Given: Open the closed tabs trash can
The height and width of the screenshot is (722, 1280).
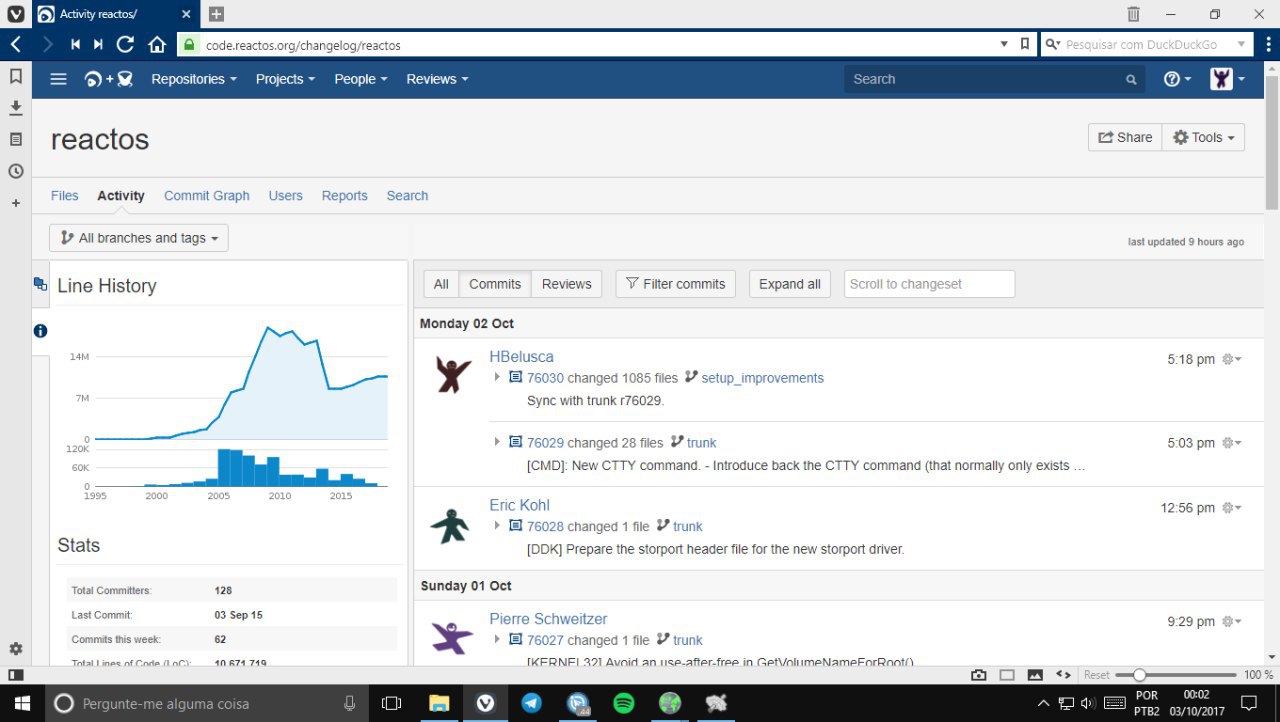Looking at the screenshot, I should point(1133,14).
